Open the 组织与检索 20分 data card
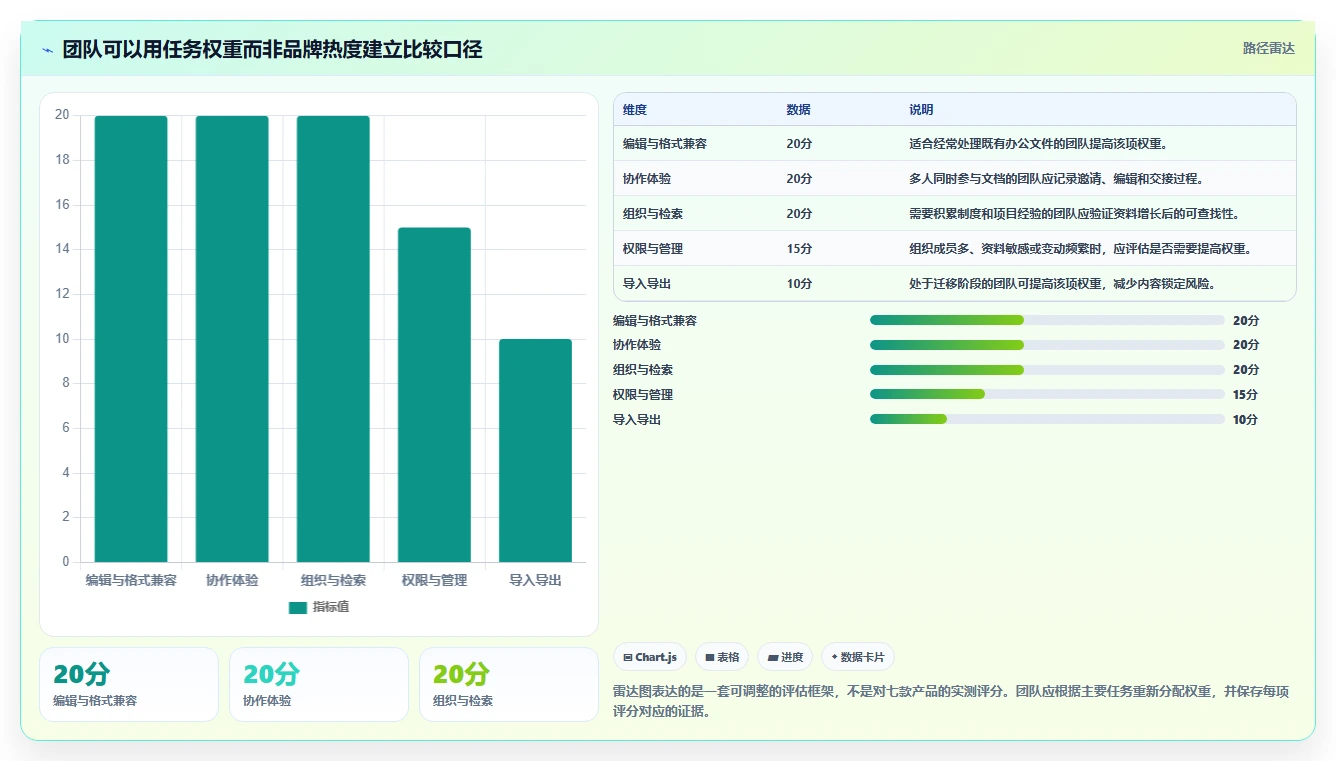1336x761 pixels. pyautogui.click(x=509, y=684)
